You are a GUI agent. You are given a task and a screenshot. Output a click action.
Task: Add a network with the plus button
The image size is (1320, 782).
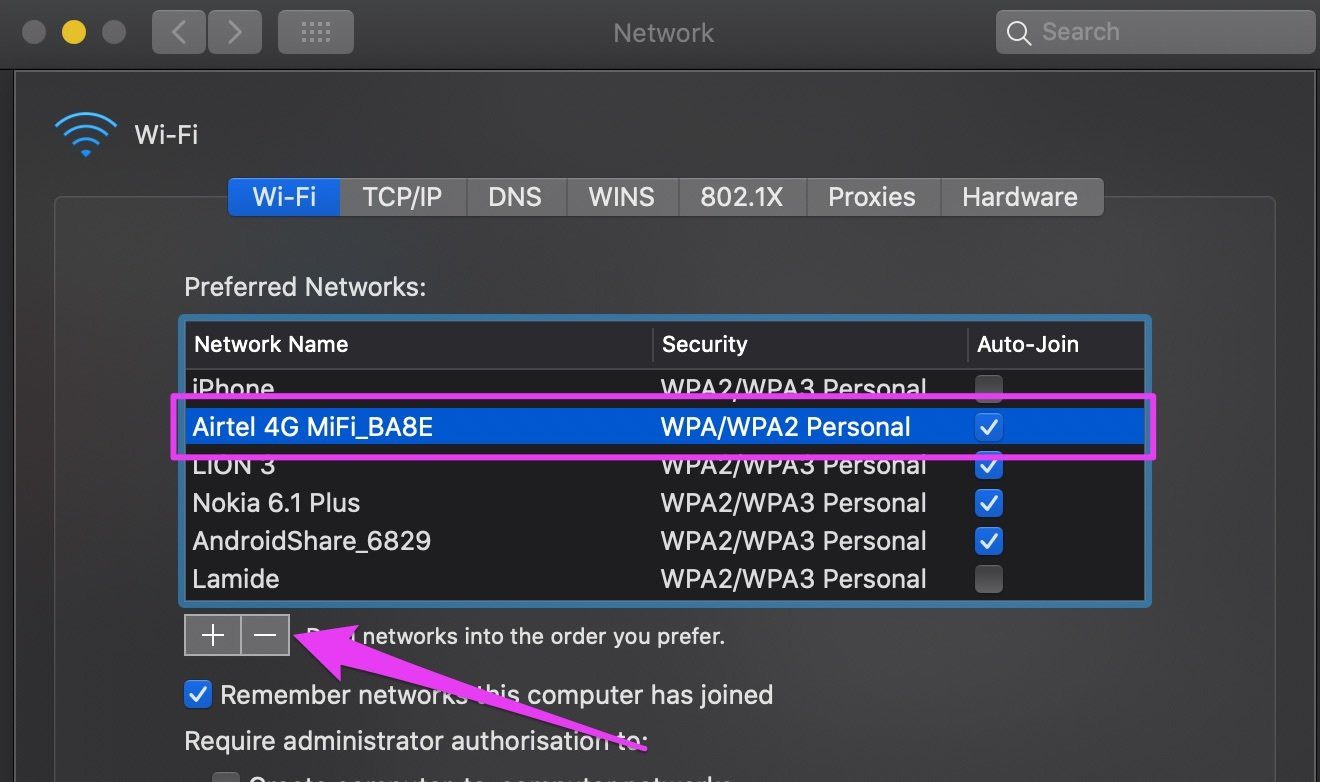[212, 635]
